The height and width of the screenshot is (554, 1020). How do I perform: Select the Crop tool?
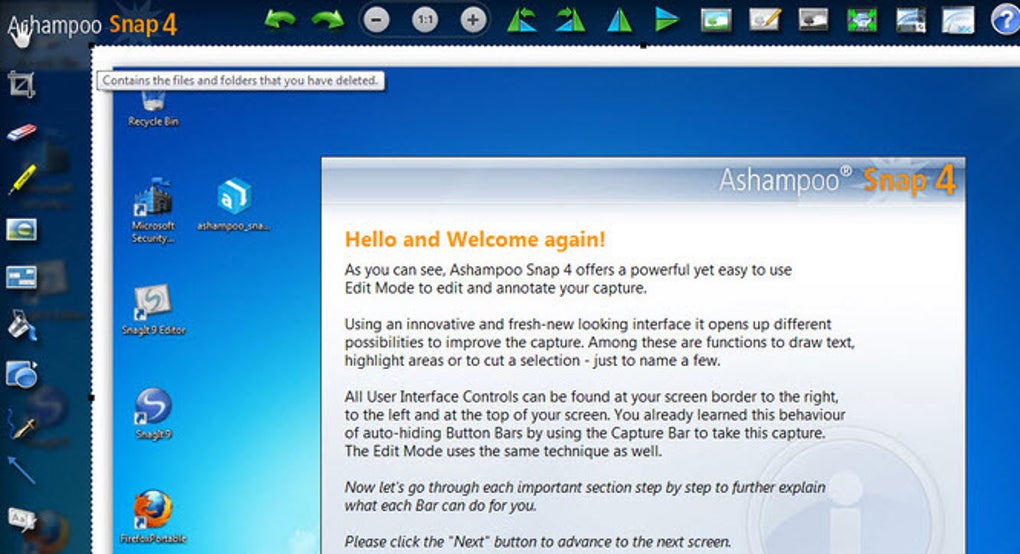click(x=21, y=85)
